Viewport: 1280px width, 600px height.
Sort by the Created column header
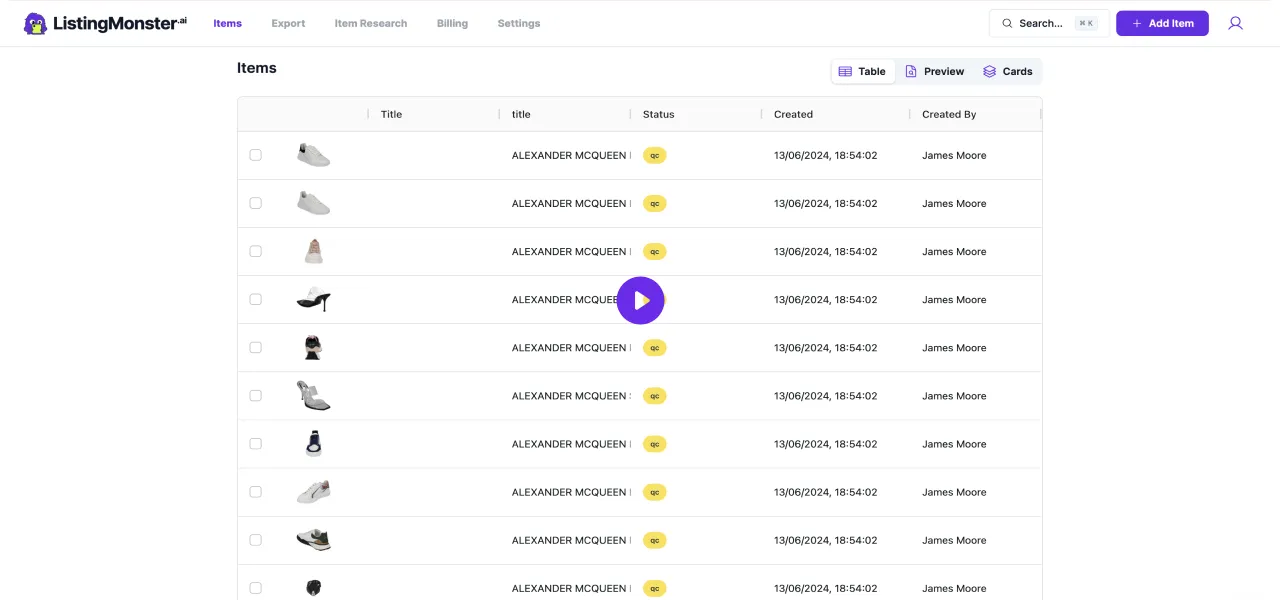pyautogui.click(x=793, y=114)
